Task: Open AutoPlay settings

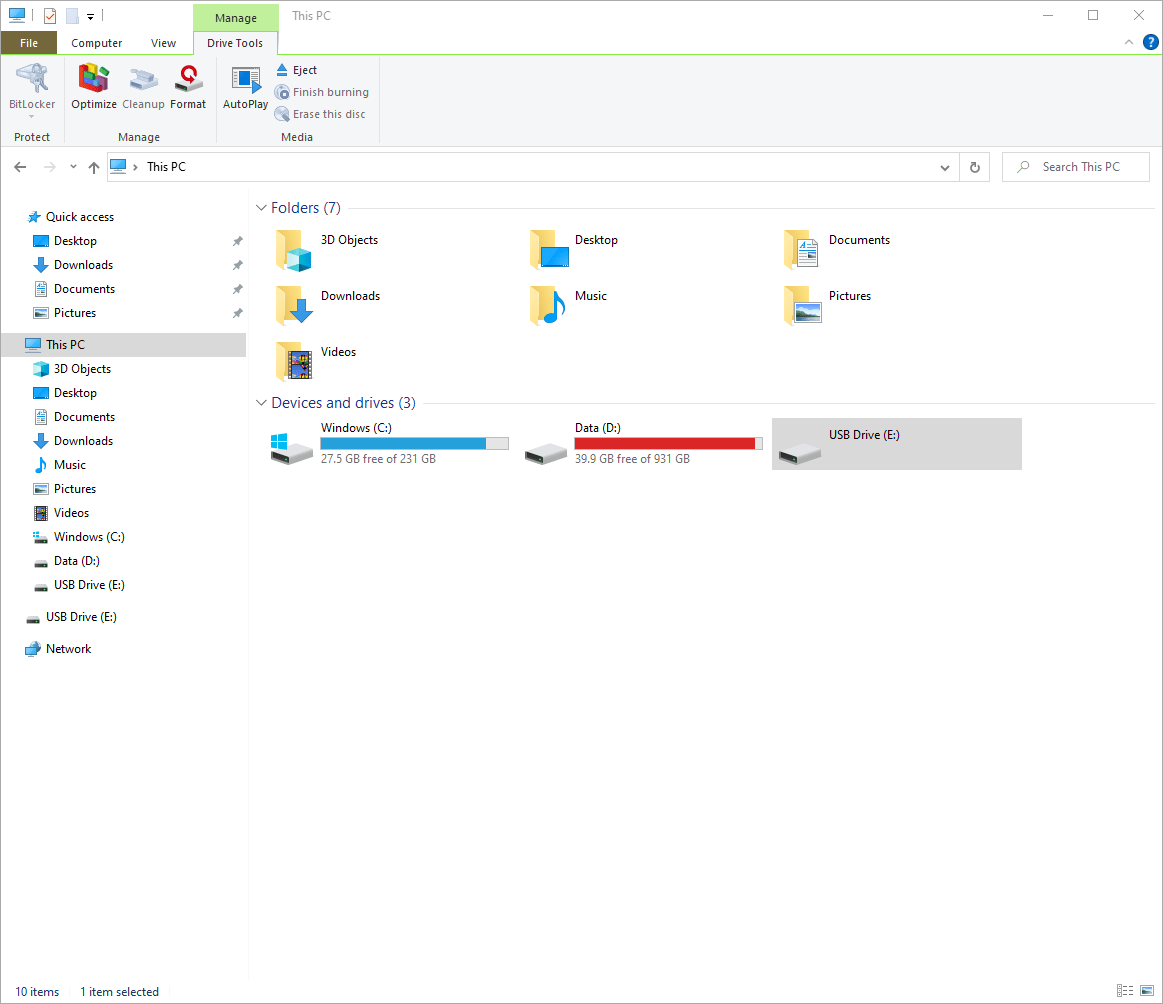Action: (245, 85)
